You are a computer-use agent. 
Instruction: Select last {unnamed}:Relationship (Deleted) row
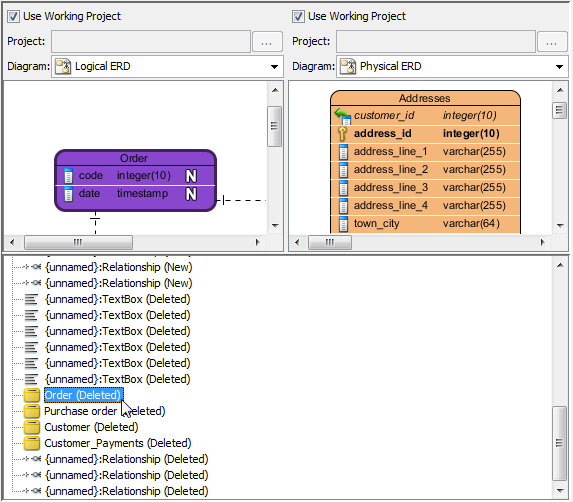[x=126, y=491]
